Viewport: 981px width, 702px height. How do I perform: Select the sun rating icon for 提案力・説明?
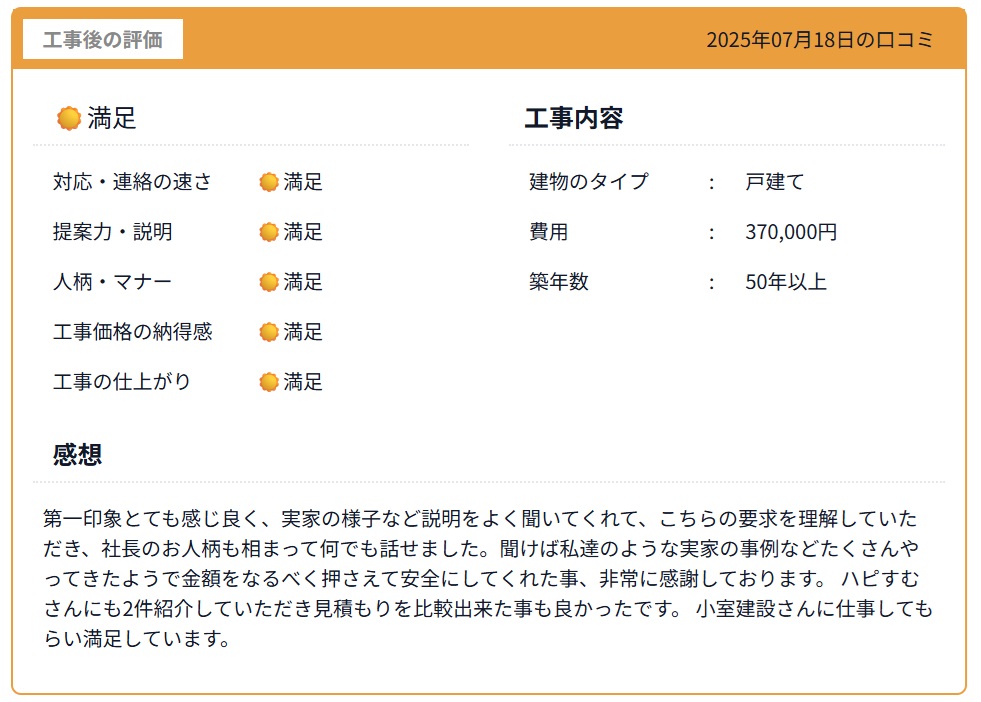point(269,232)
